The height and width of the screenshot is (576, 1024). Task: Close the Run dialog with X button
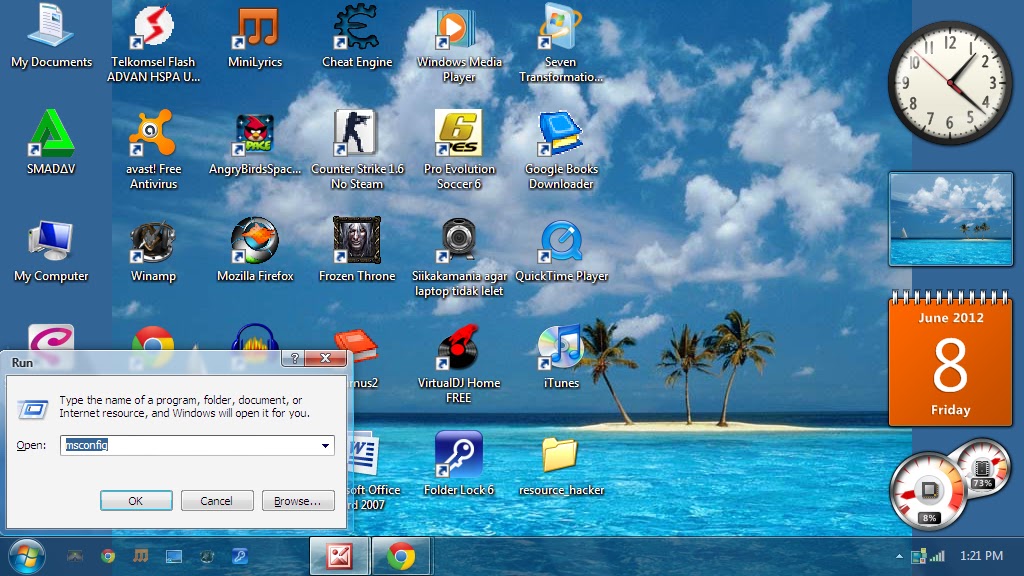[x=325, y=358]
